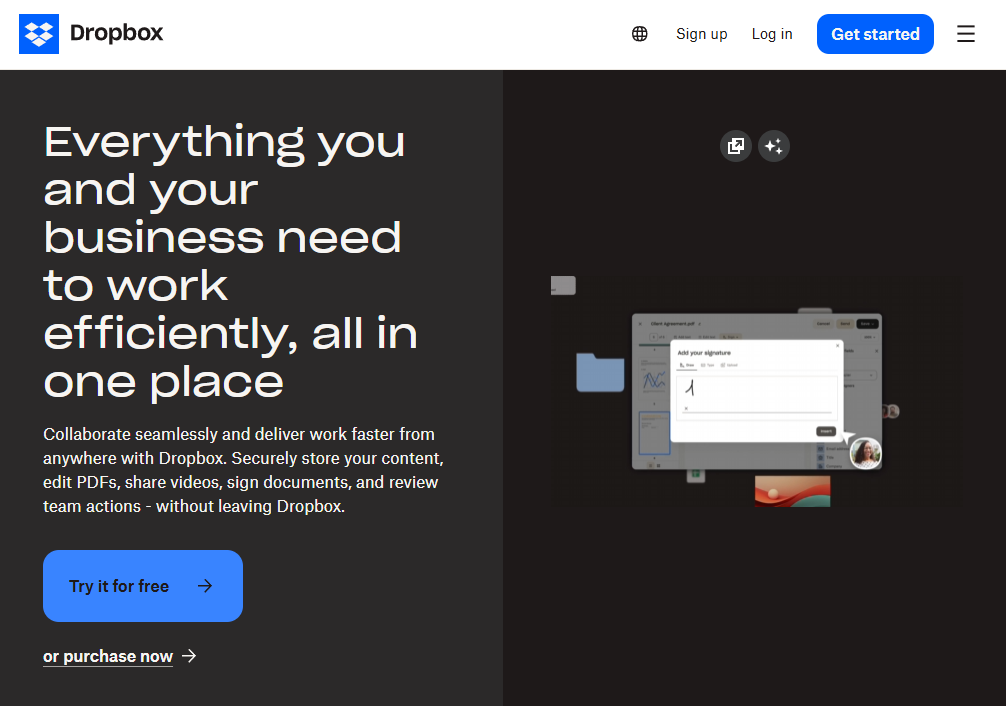Click the Dropbox logo icon
1006x706 pixels.
(39, 34)
